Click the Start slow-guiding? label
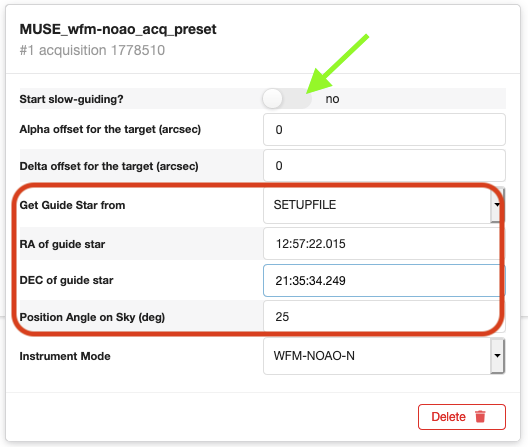This screenshot has width=528, height=447. click(x=71, y=99)
